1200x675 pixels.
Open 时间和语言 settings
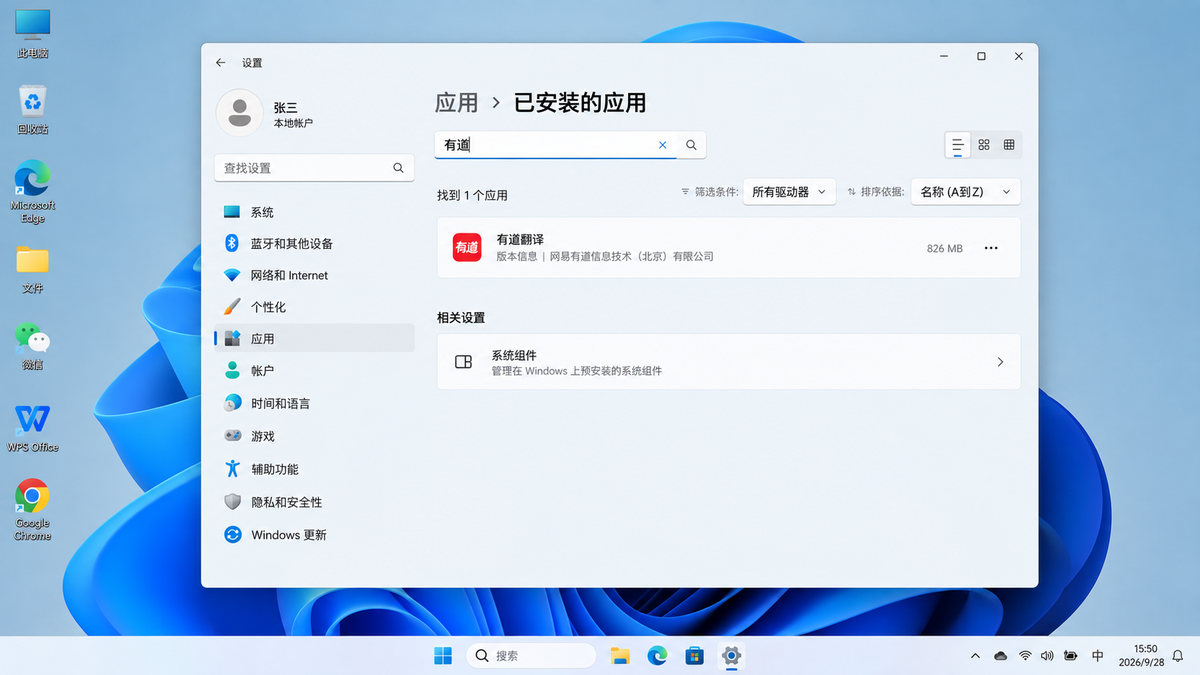pyautogui.click(x=314, y=403)
